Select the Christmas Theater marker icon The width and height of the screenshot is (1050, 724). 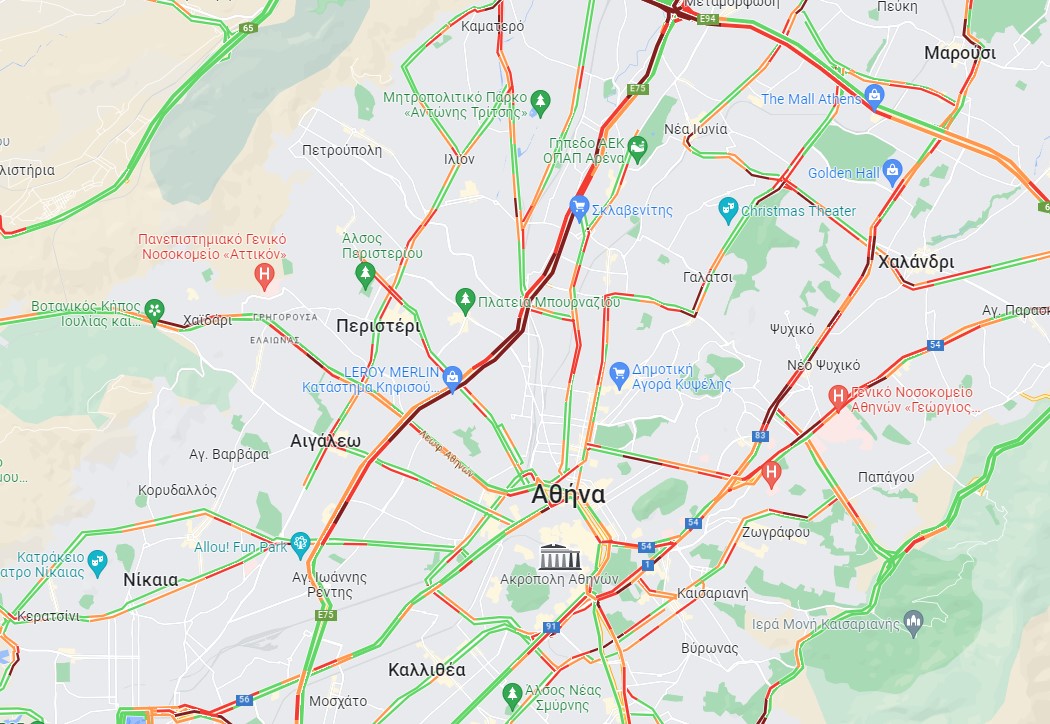click(x=727, y=210)
